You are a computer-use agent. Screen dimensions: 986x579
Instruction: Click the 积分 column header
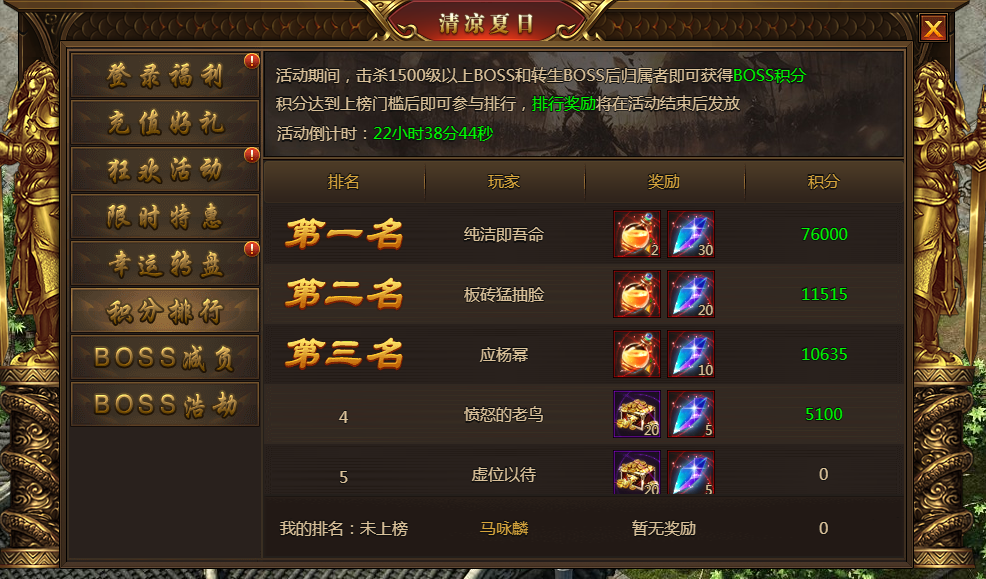tap(824, 182)
